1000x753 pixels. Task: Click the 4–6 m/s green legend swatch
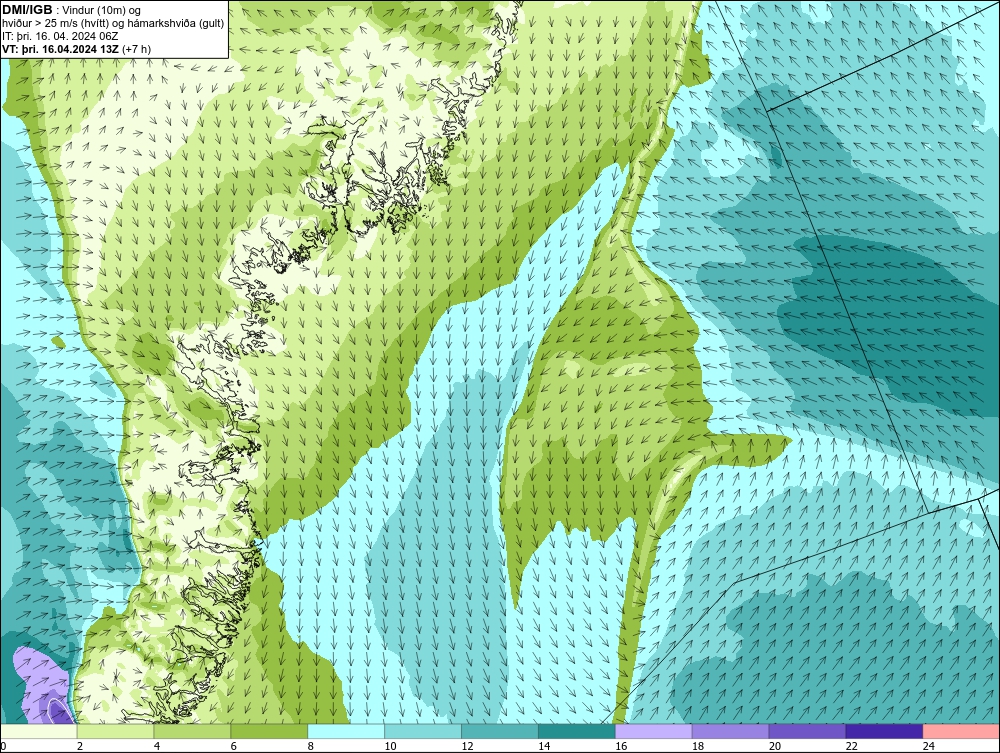click(192, 731)
